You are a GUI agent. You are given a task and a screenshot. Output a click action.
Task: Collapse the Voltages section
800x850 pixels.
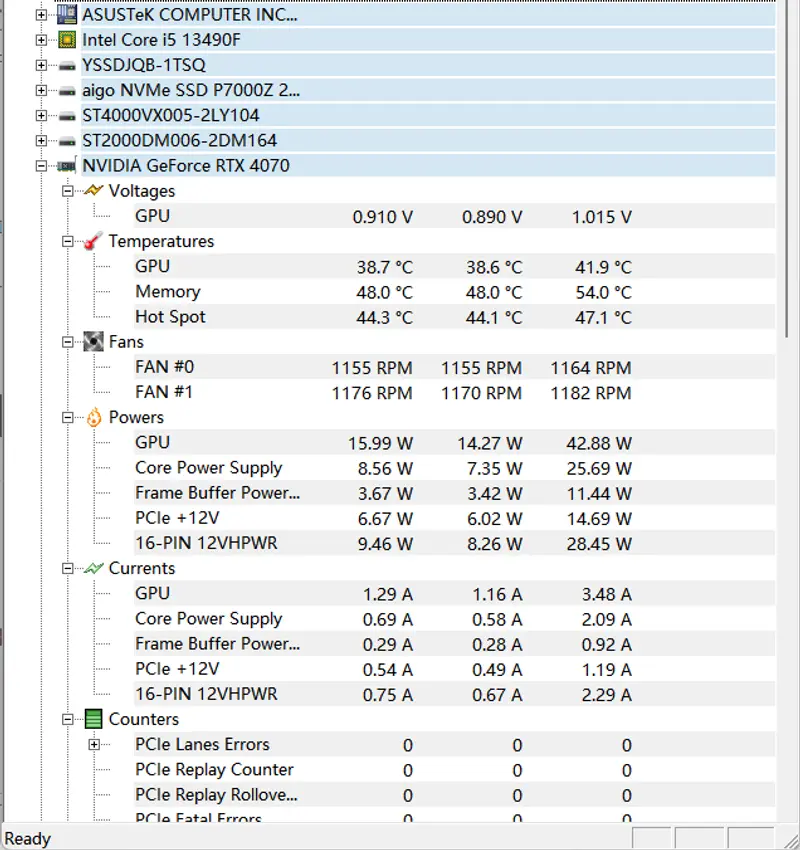click(x=67, y=191)
